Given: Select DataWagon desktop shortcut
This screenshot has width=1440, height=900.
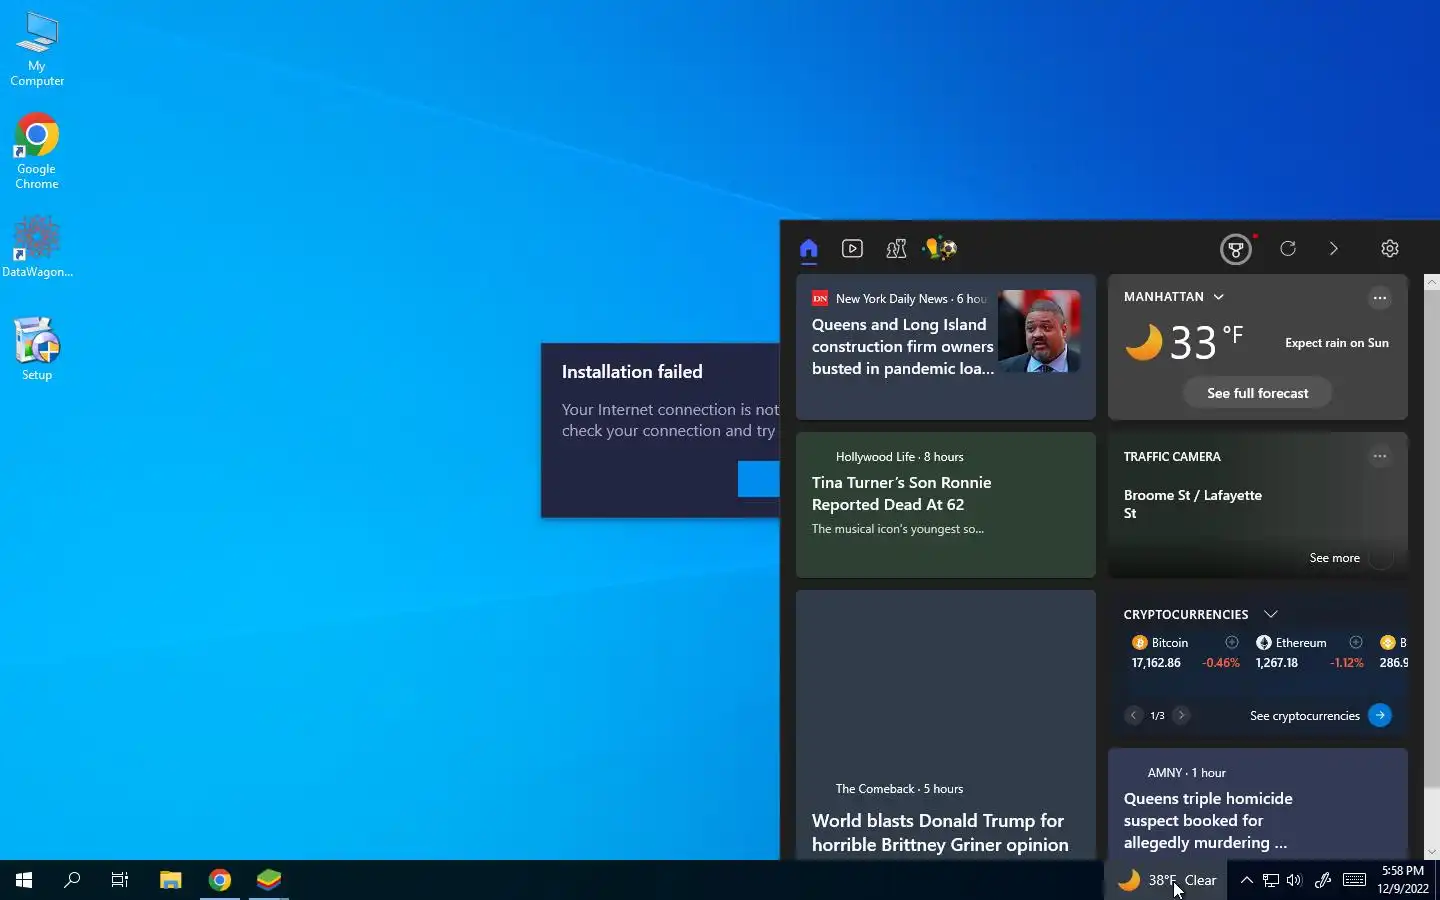Looking at the screenshot, I should (37, 246).
